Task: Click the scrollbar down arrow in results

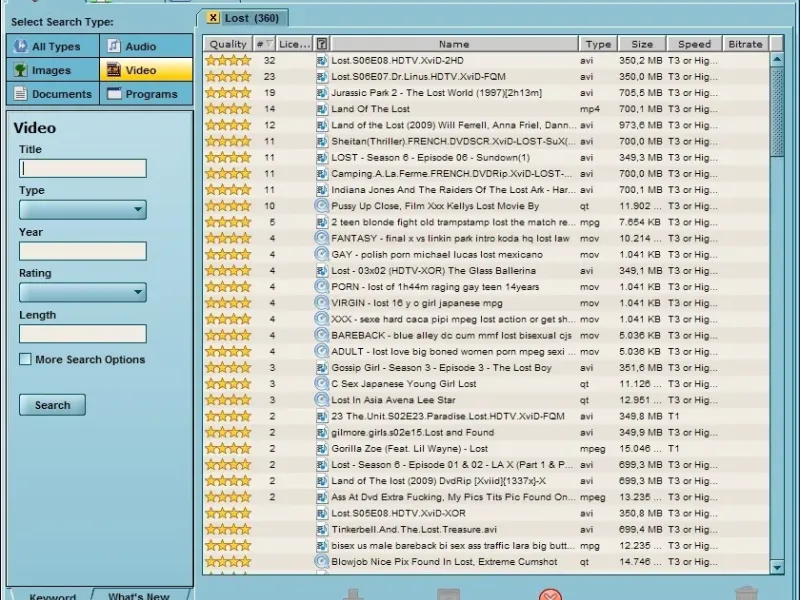Action: point(777,567)
